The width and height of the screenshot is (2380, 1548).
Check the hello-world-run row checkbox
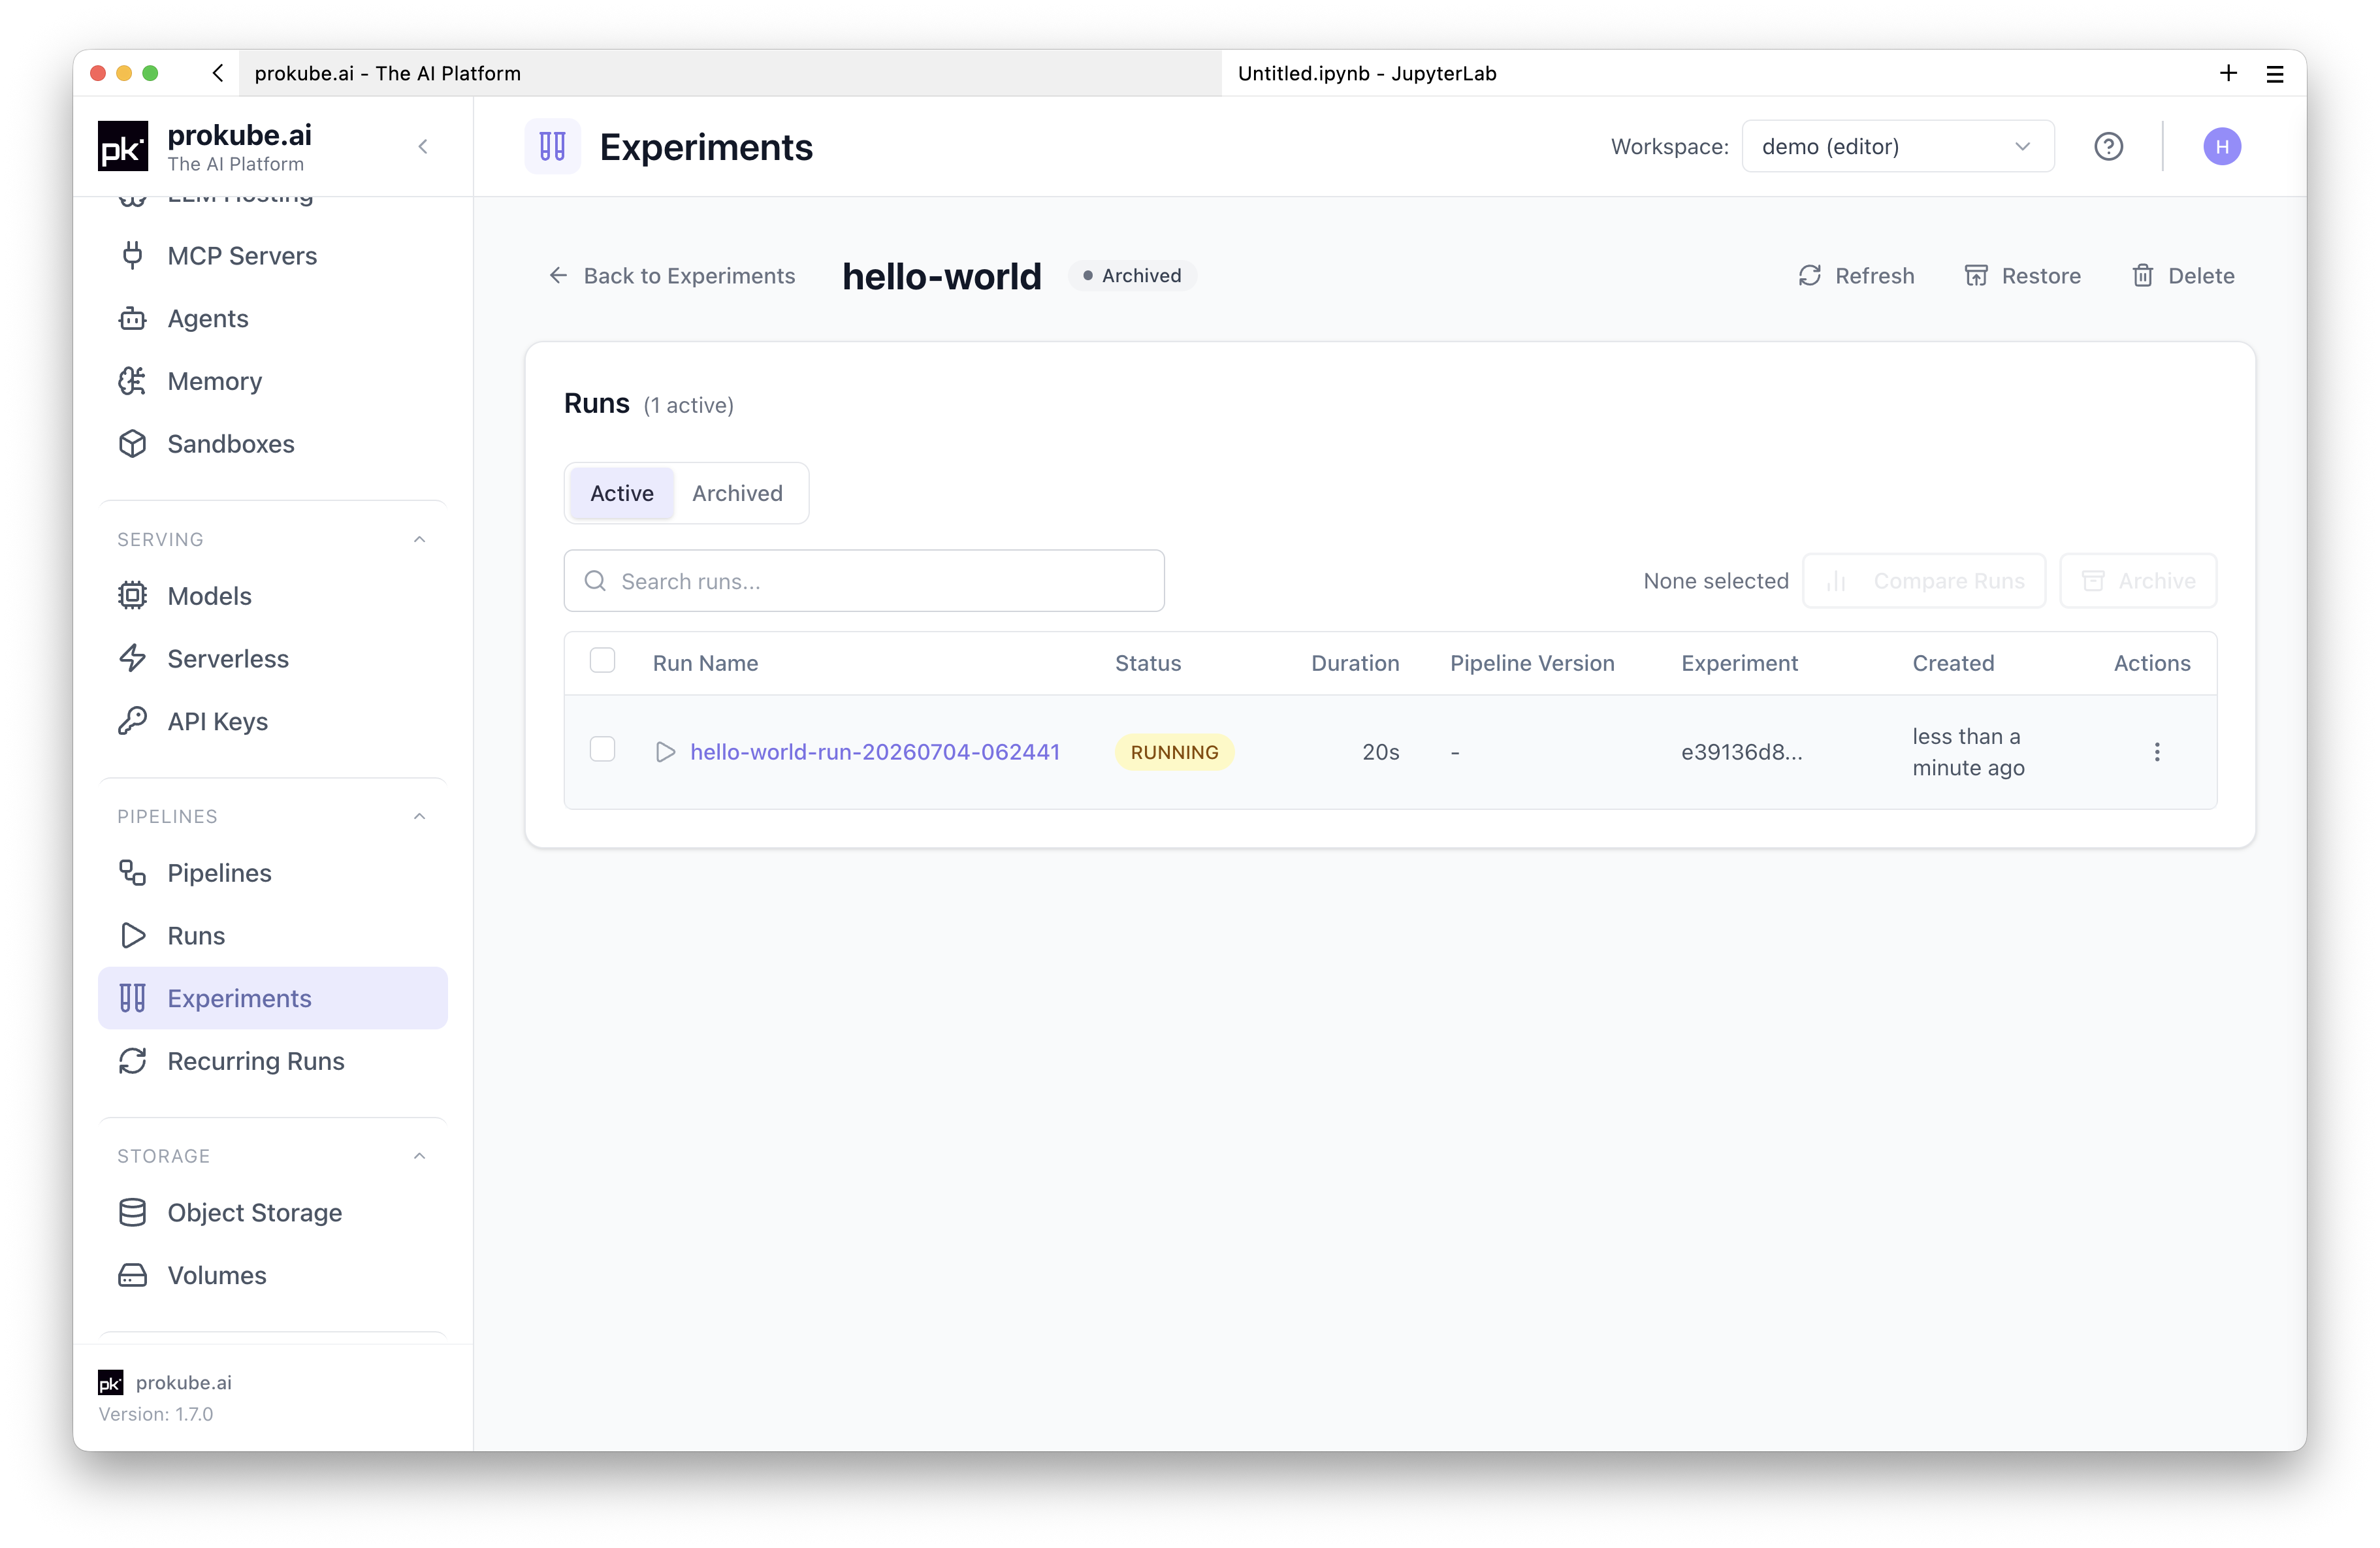click(x=602, y=750)
